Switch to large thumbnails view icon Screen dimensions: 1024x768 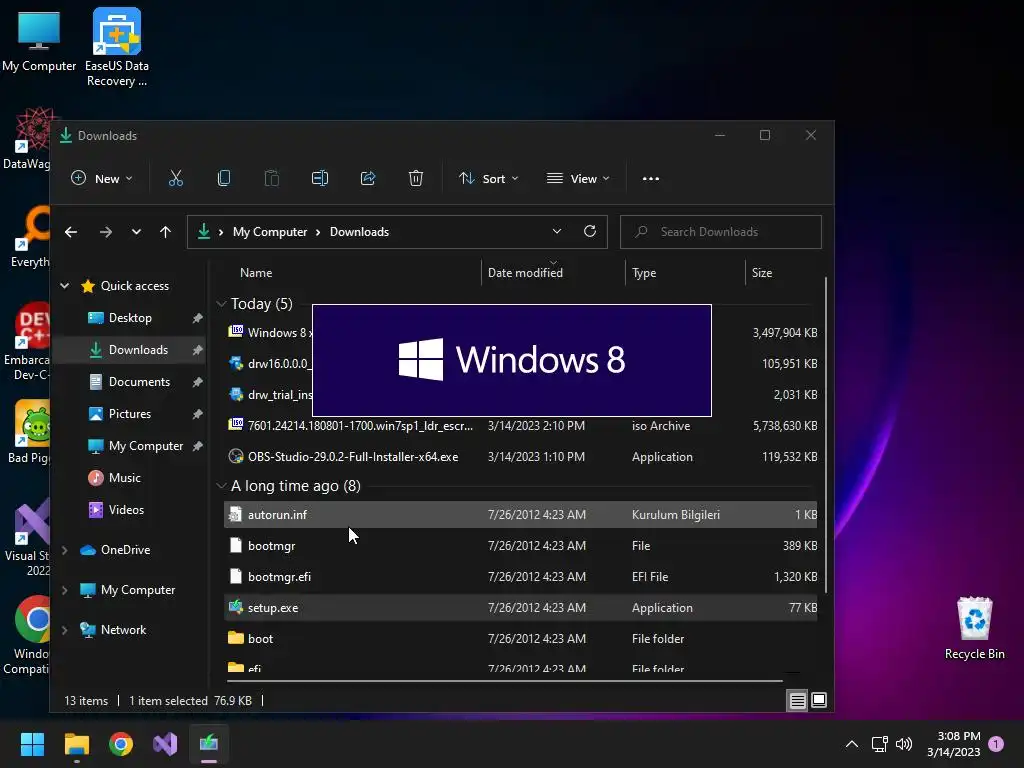coord(819,701)
